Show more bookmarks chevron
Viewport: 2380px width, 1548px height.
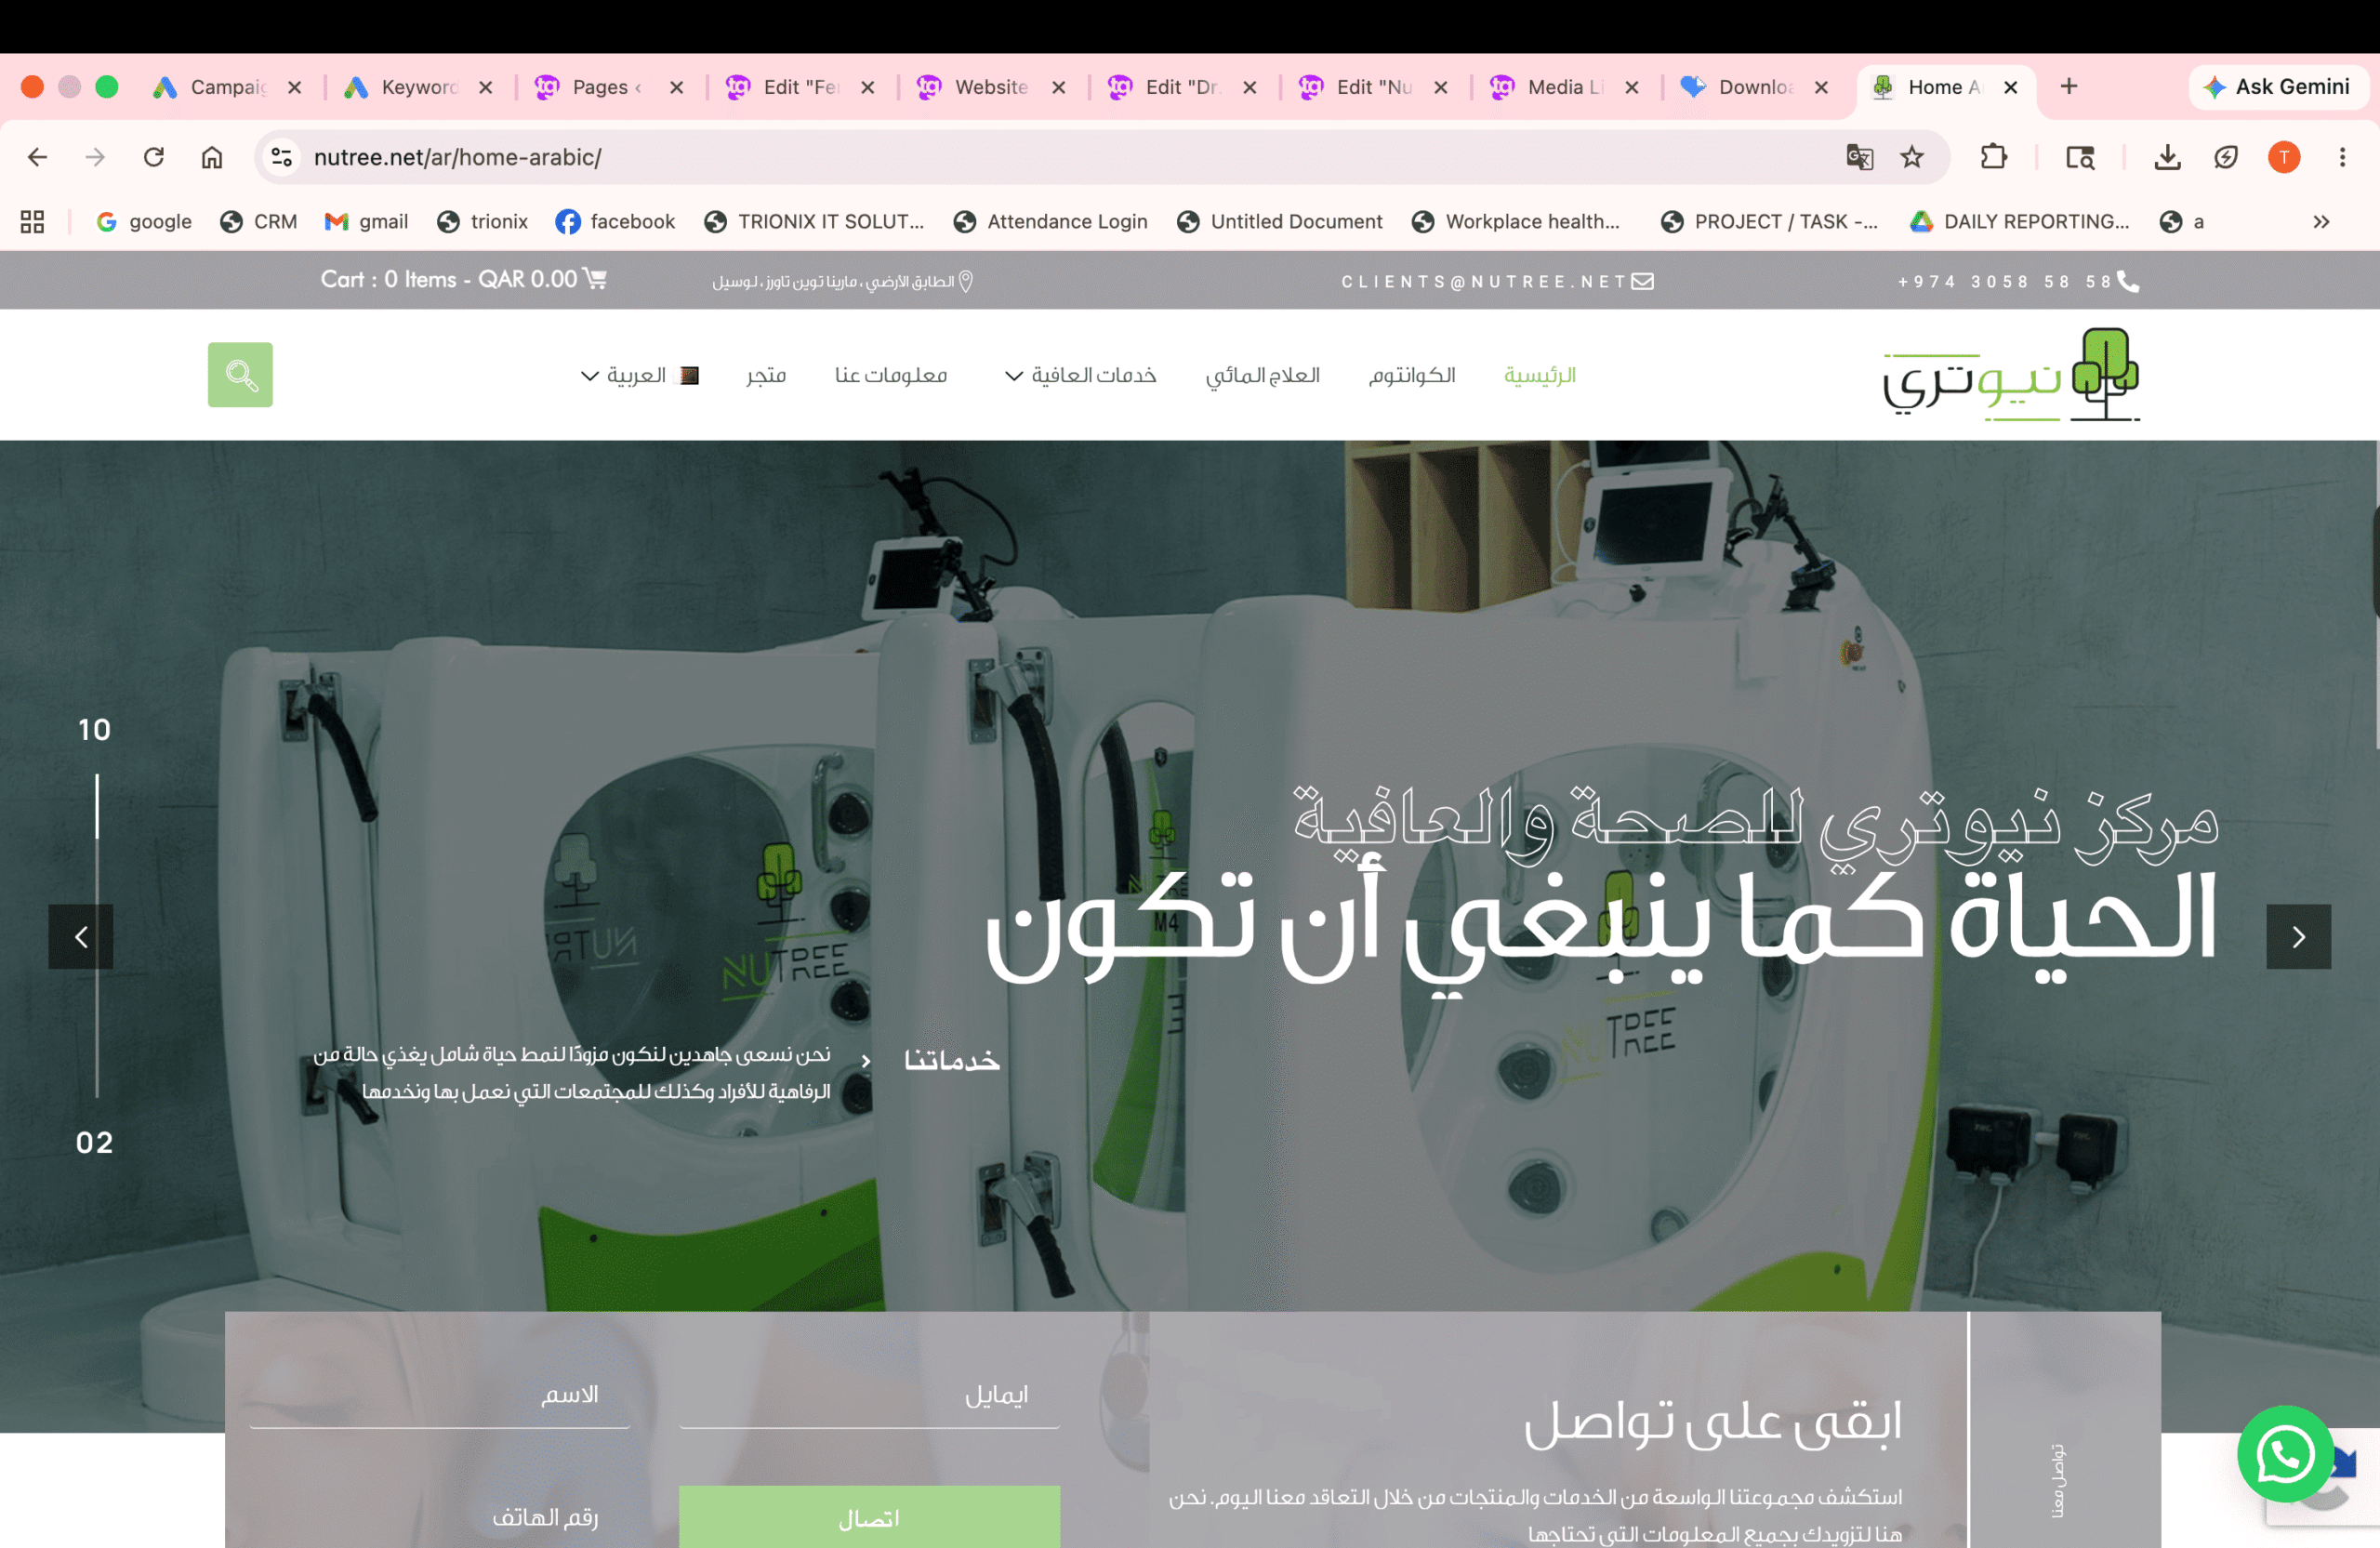2321,222
